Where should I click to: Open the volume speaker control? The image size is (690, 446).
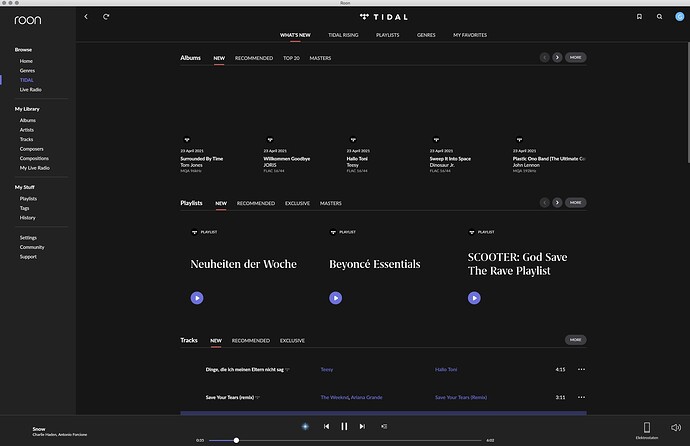tap(676, 427)
